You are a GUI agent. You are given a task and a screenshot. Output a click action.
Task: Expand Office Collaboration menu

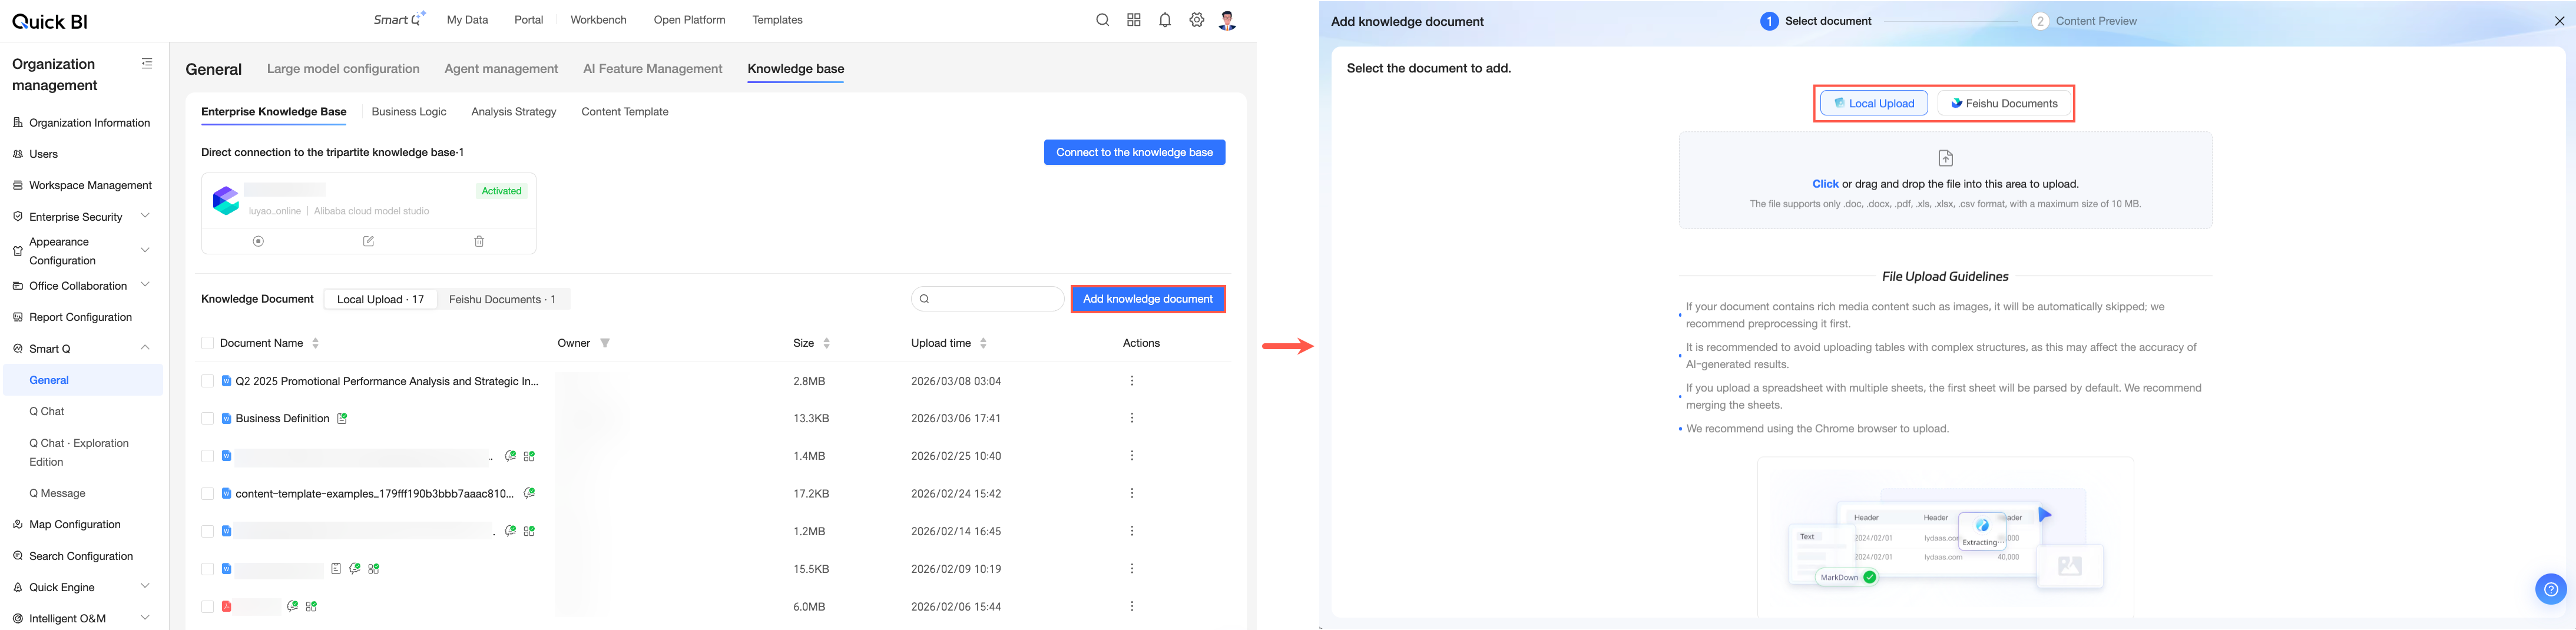pos(145,285)
